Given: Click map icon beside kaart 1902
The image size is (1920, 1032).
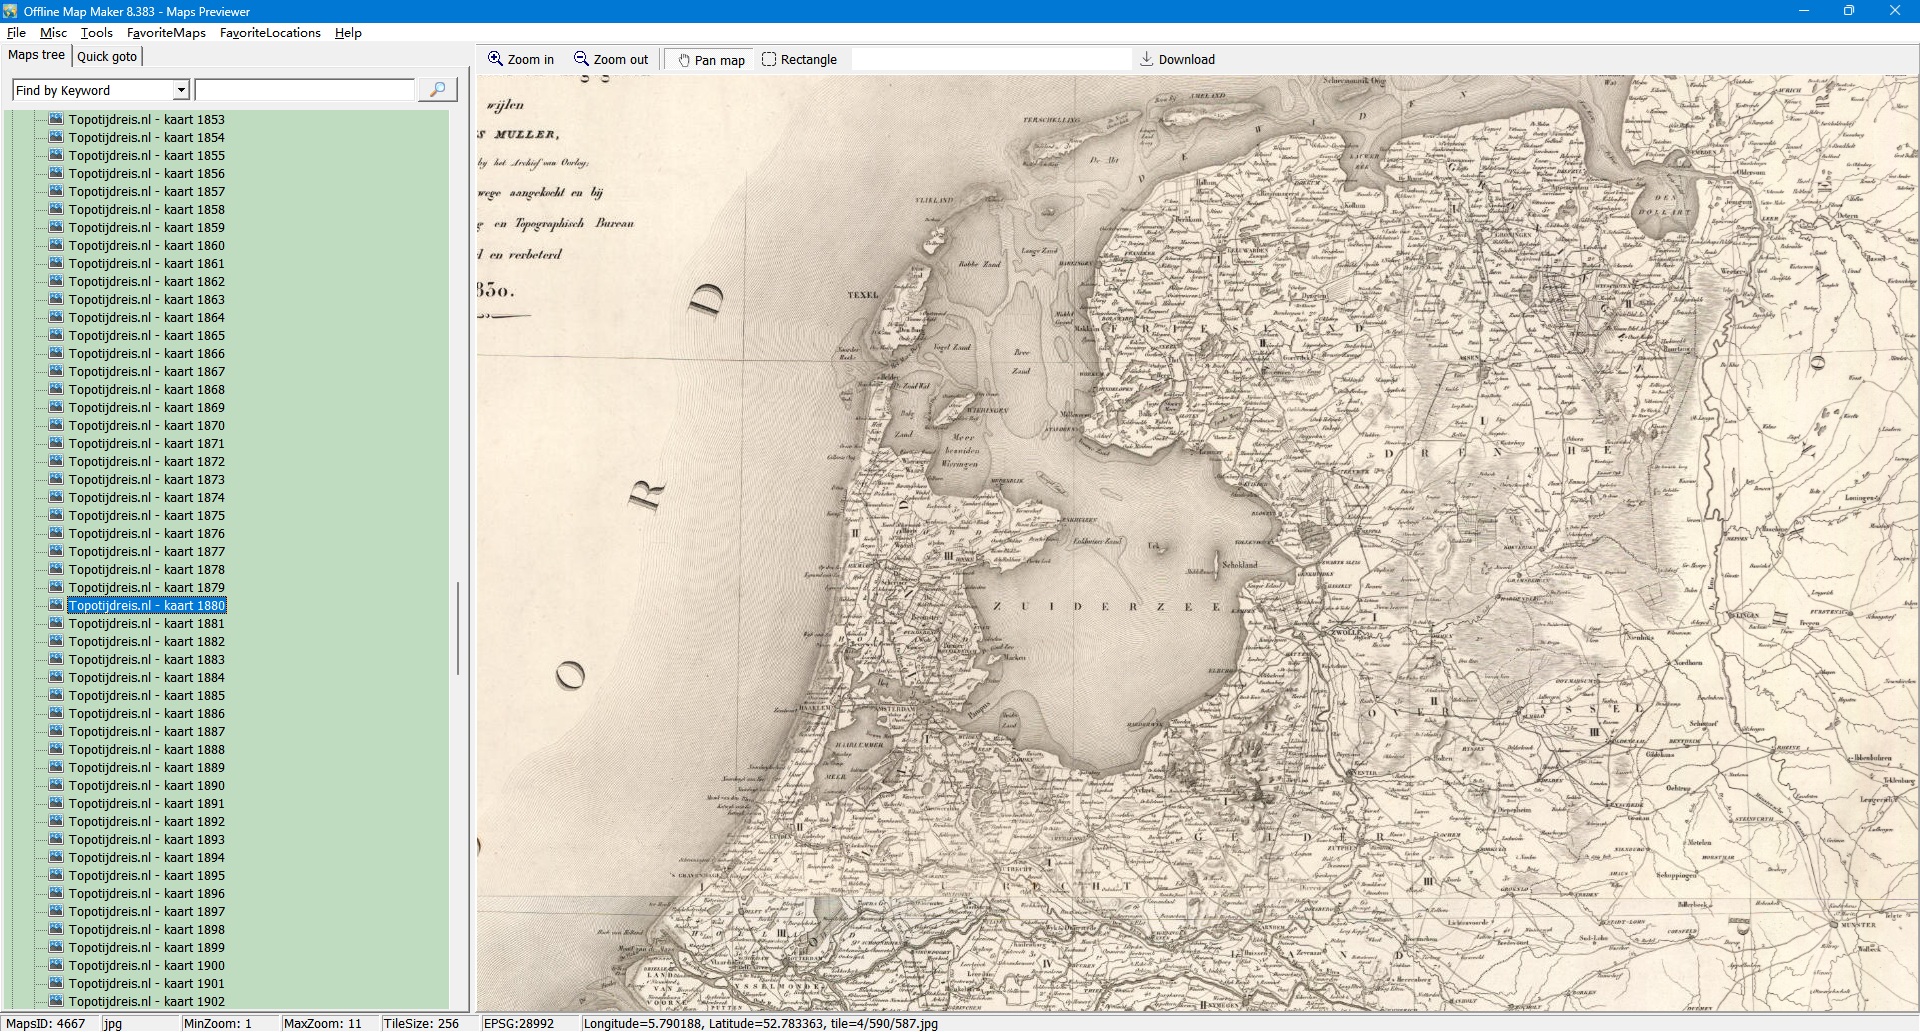Looking at the screenshot, I should click(x=56, y=1001).
